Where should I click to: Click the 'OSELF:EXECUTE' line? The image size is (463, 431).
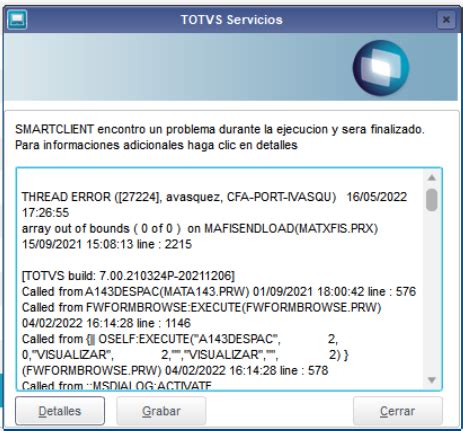pos(180,339)
